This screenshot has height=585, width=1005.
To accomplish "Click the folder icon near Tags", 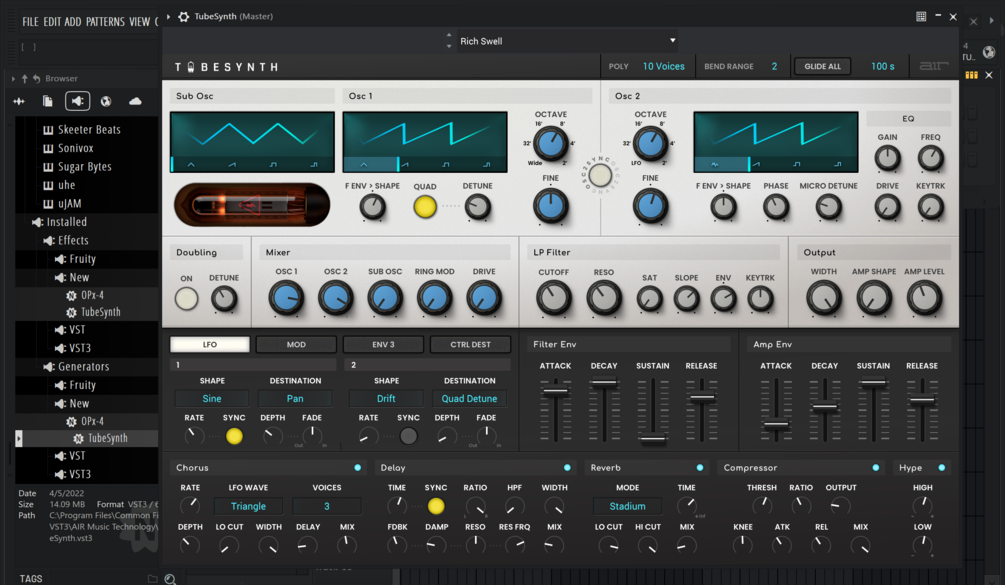I will coord(152,579).
